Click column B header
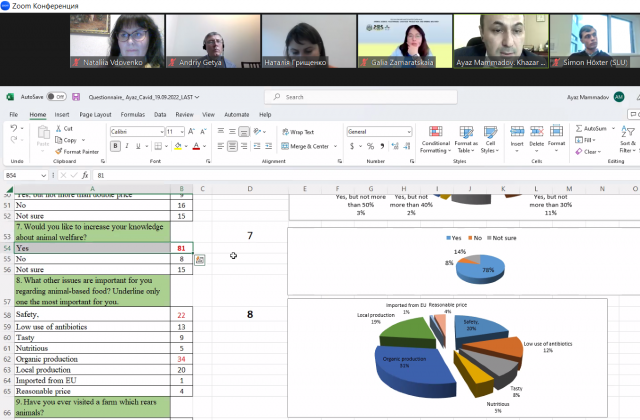 point(181,189)
